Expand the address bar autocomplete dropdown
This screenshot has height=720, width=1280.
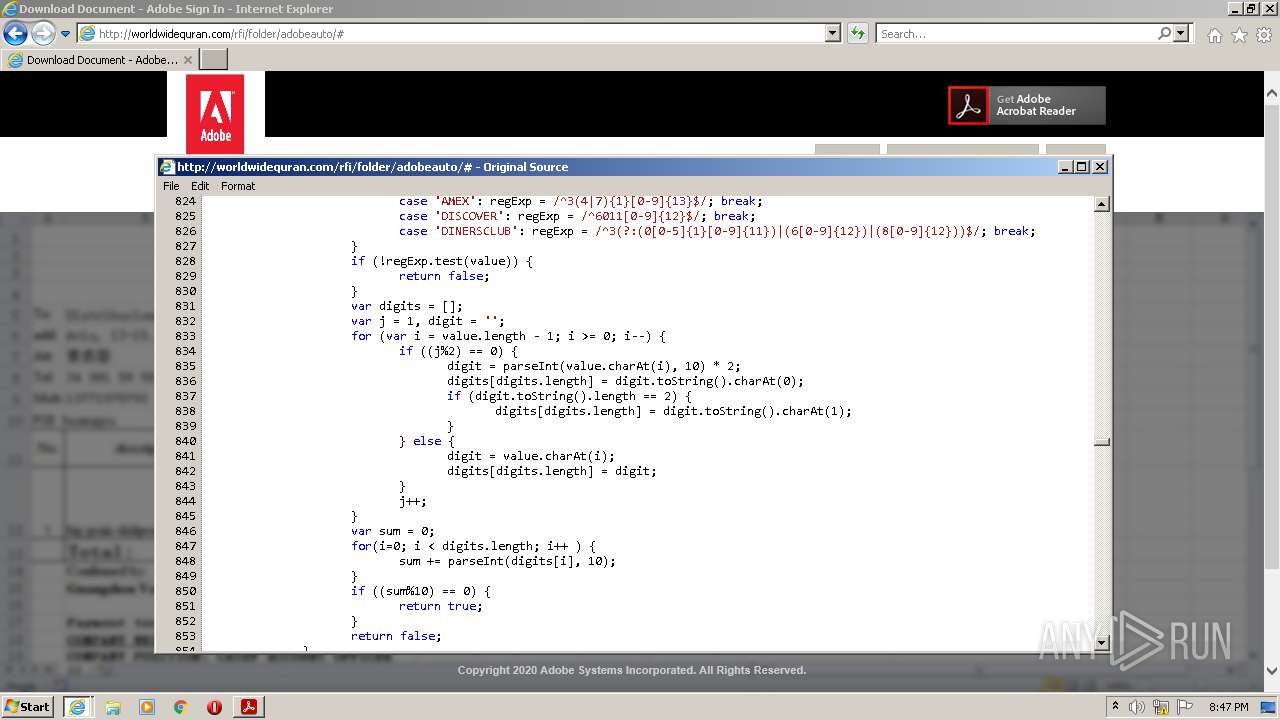pos(833,34)
